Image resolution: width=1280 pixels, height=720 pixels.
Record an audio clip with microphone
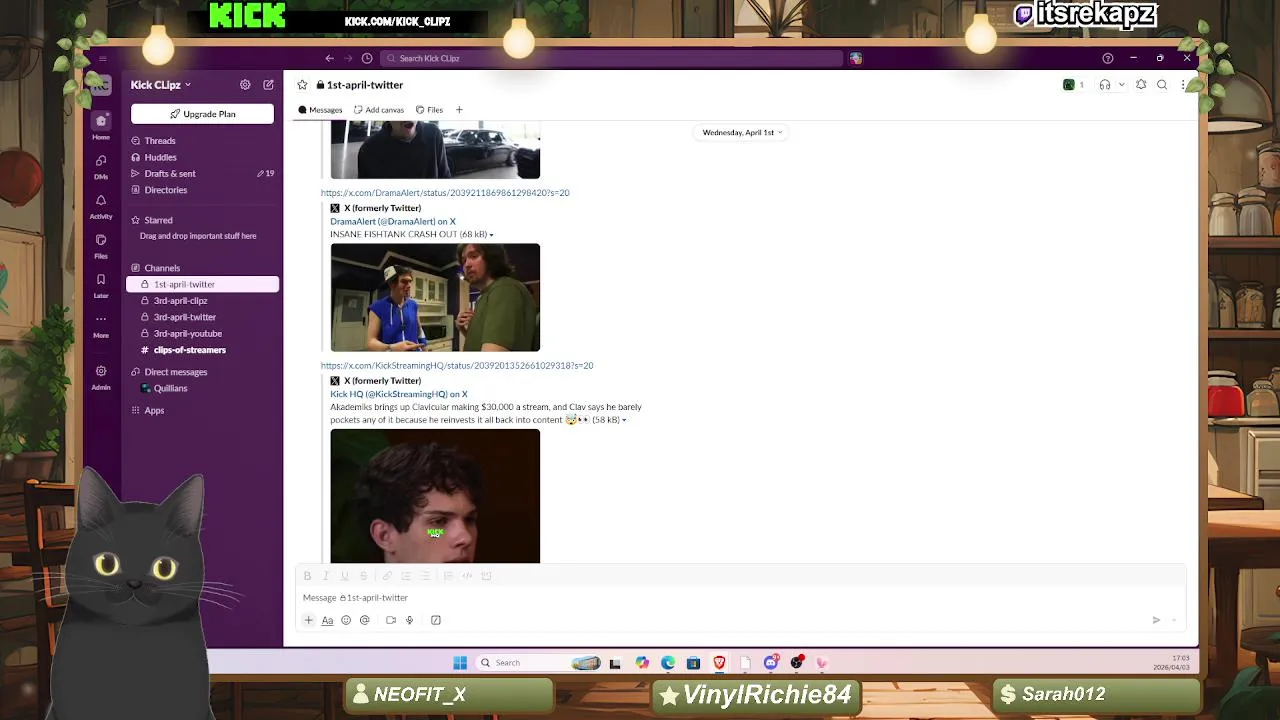(x=409, y=620)
